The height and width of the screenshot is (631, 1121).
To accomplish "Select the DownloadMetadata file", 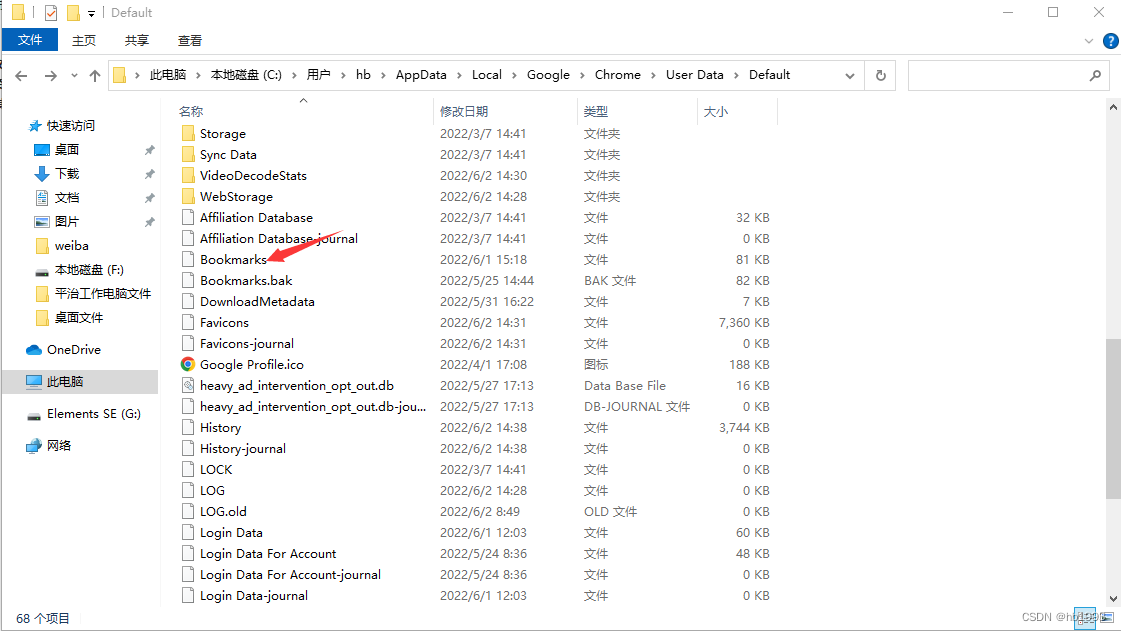I will (x=257, y=302).
